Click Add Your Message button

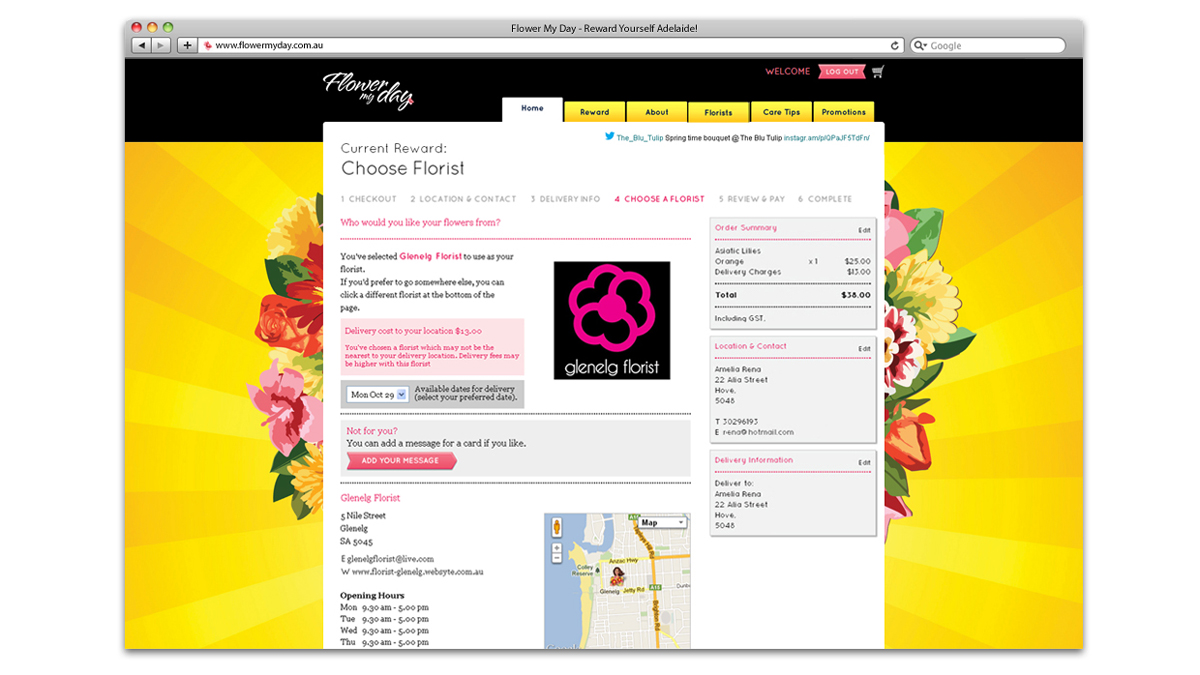(x=401, y=461)
